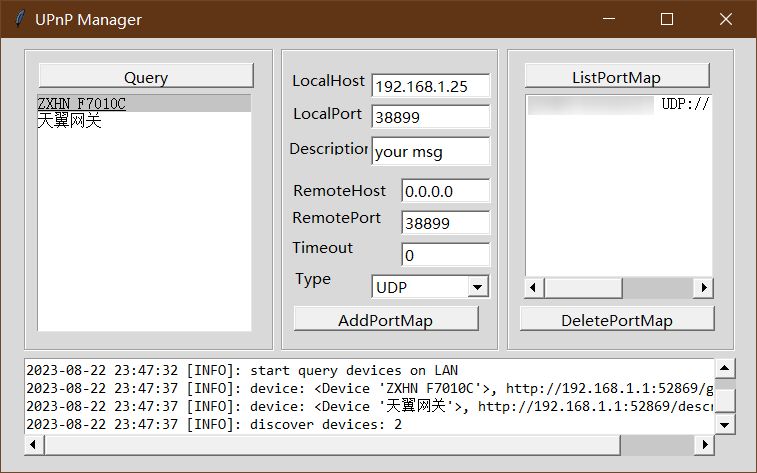Minimize the UPnP Manager window
The image size is (757, 473).
point(609,19)
